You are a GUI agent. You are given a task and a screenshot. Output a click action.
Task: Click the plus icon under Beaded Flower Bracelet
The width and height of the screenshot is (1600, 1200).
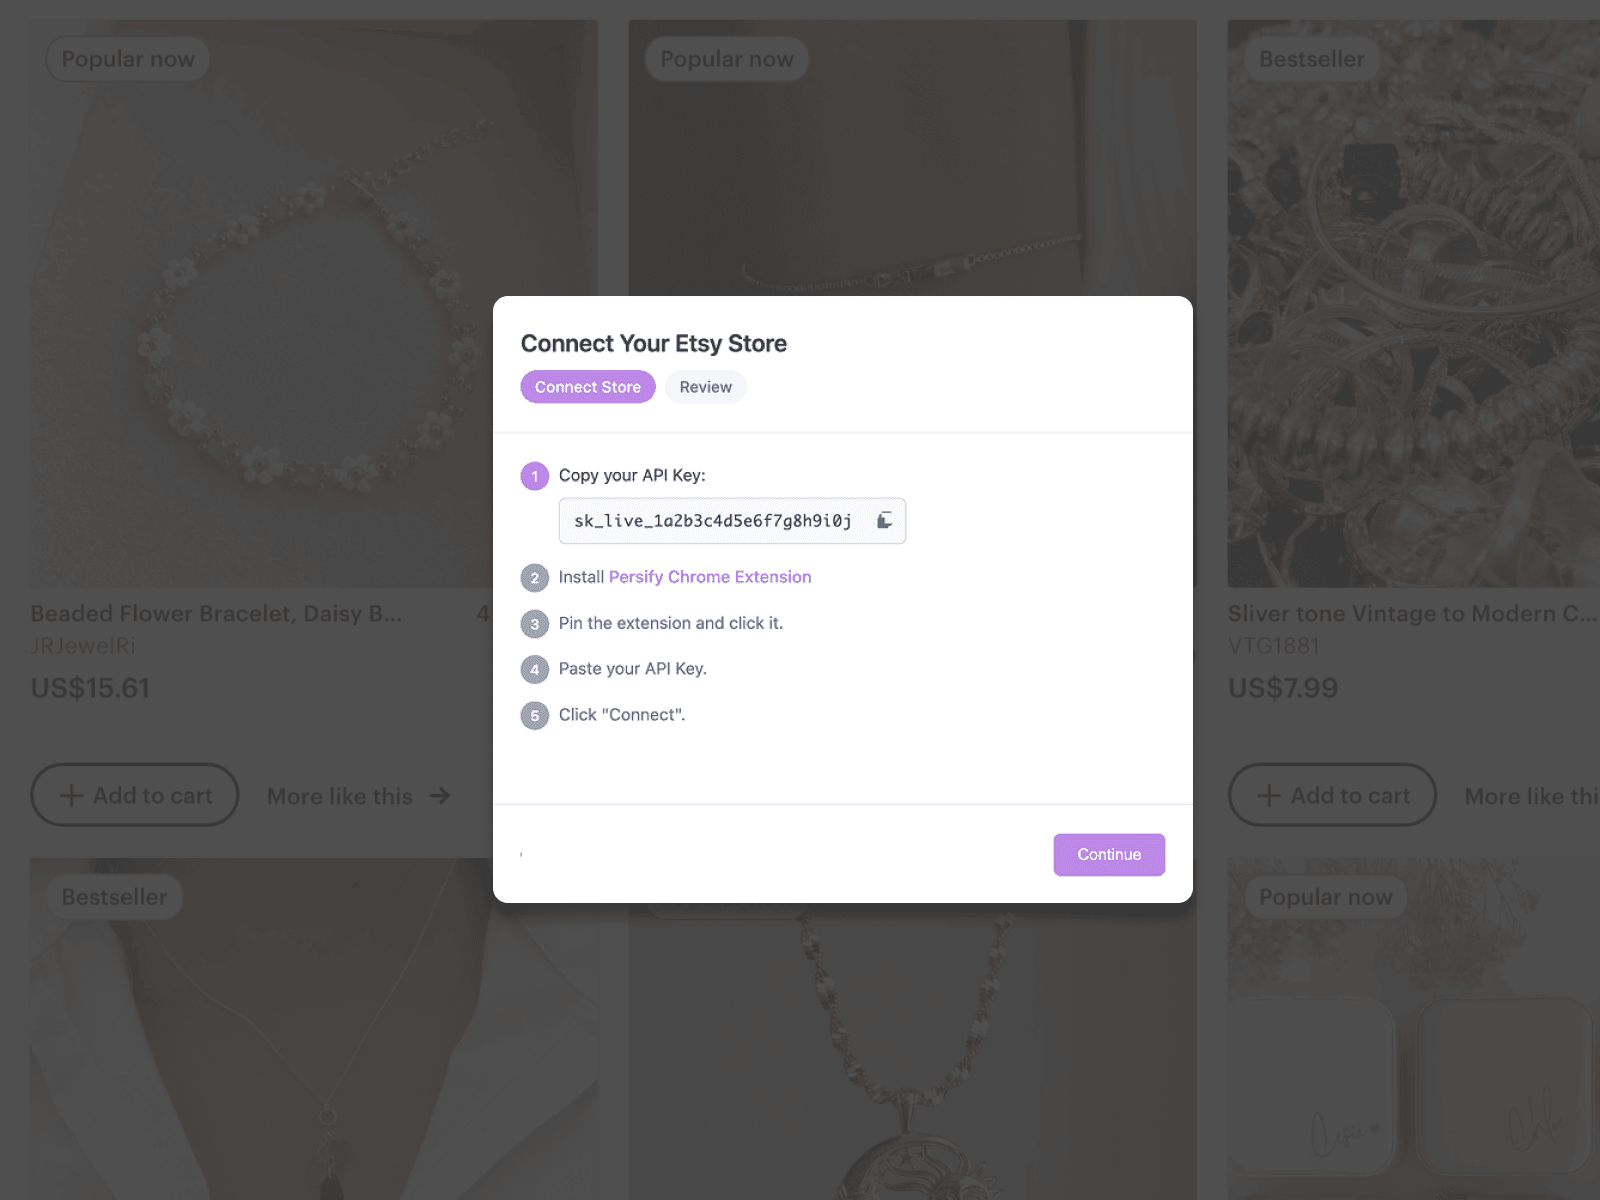[71, 796]
